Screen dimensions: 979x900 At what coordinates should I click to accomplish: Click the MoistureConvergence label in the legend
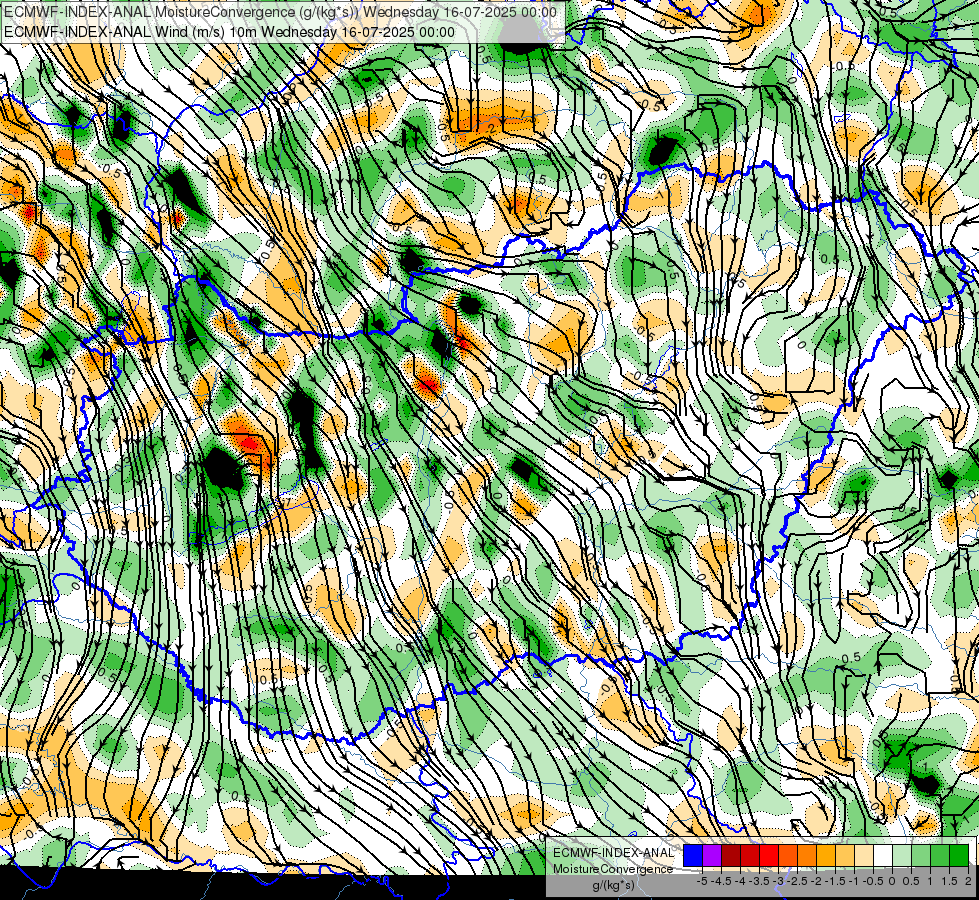coord(613,869)
